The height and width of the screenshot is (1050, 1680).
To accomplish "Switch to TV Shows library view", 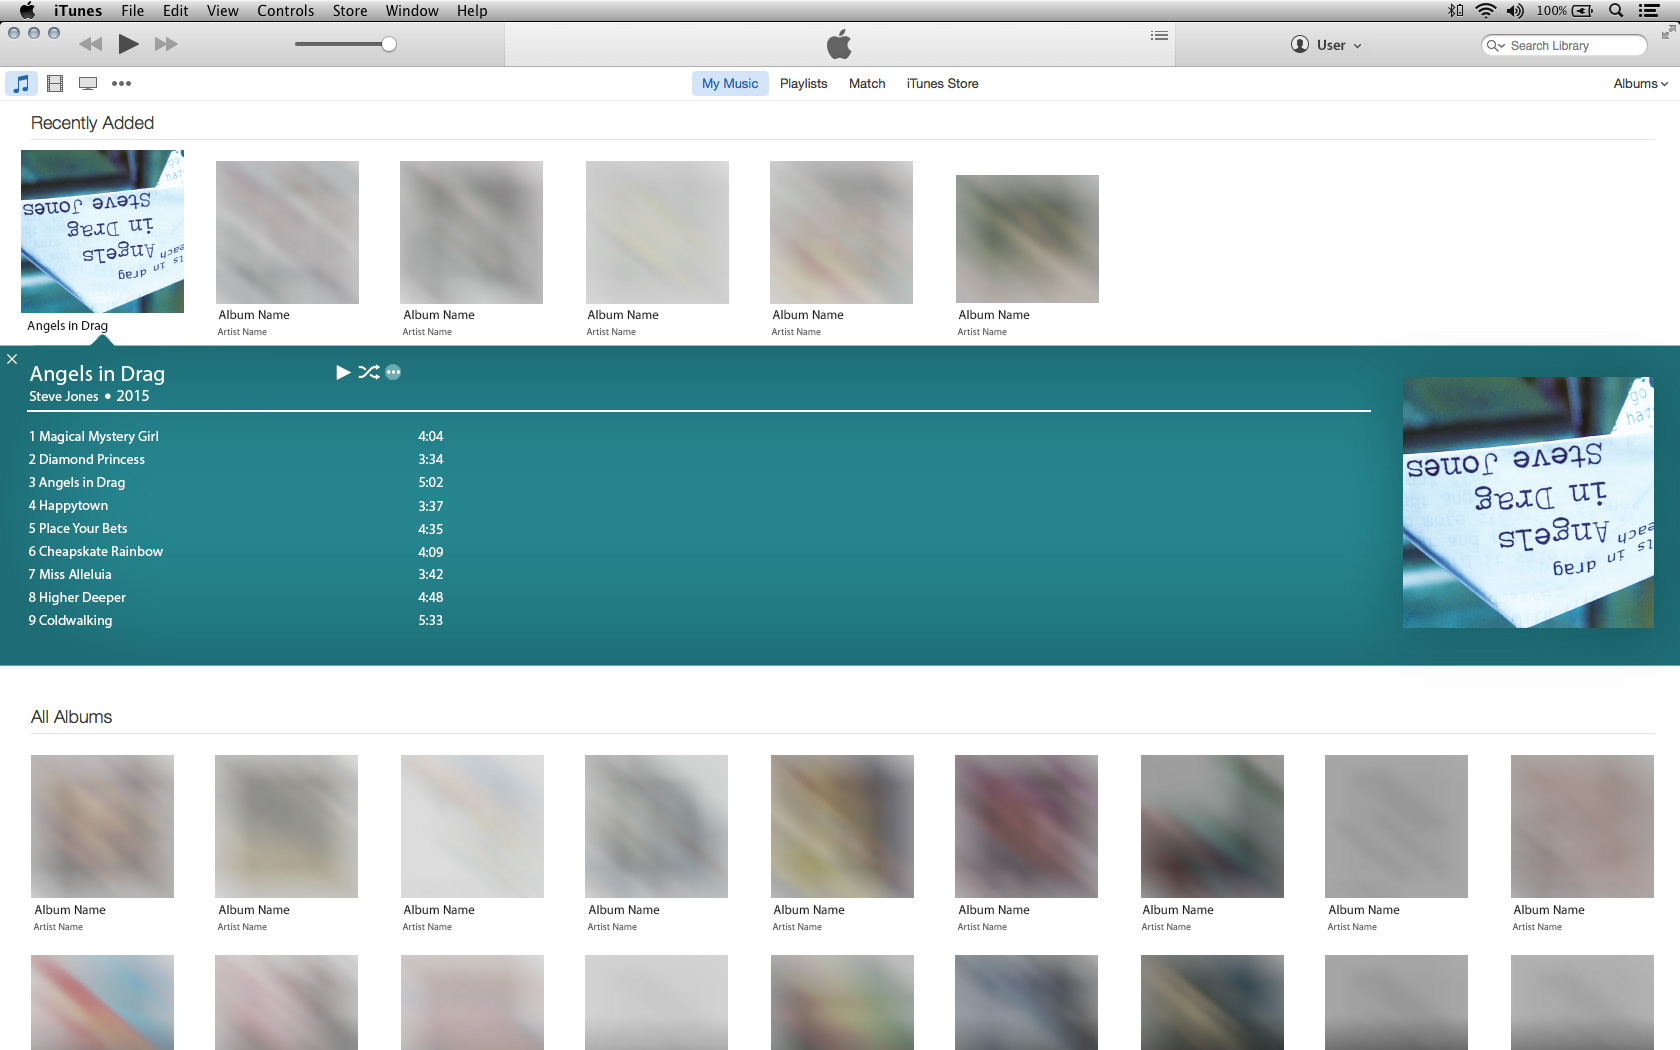I will pyautogui.click(x=88, y=84).
